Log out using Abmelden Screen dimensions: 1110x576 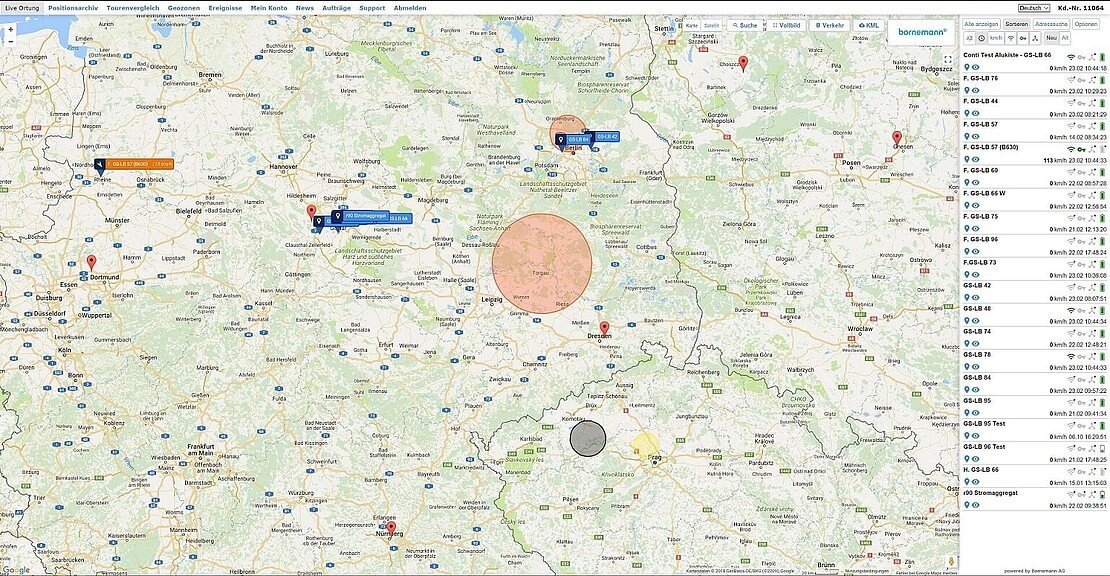pyautogui.click(x=410, y=8)
